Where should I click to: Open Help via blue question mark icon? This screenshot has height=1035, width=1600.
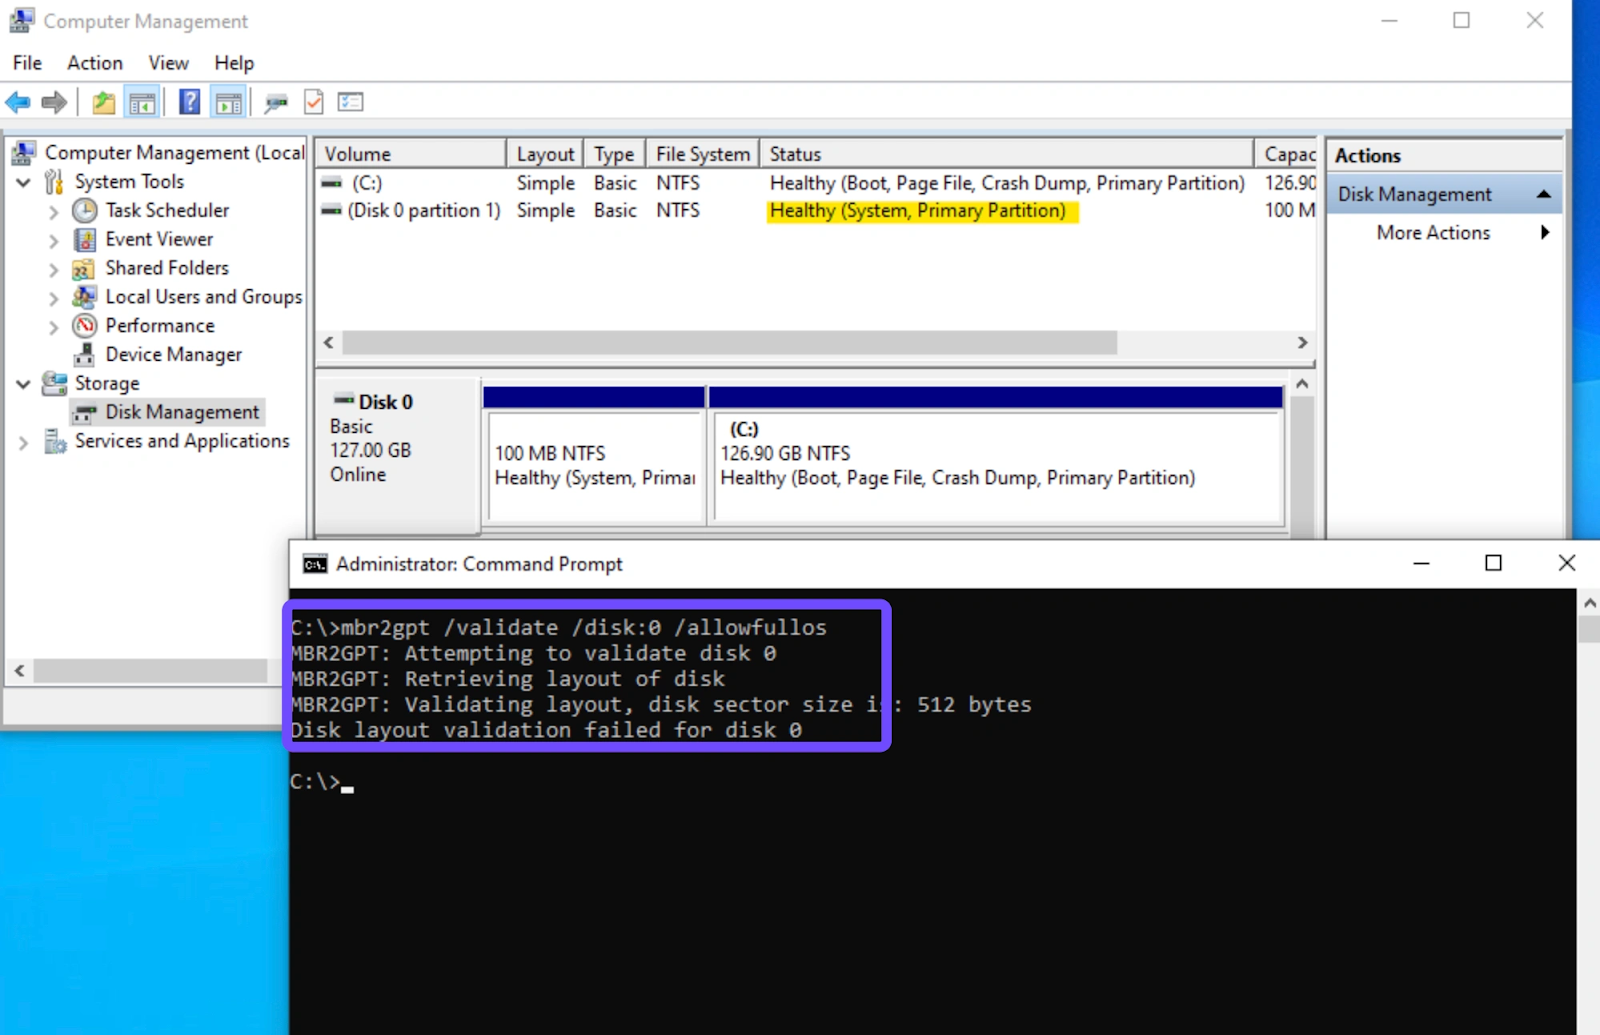189,102
